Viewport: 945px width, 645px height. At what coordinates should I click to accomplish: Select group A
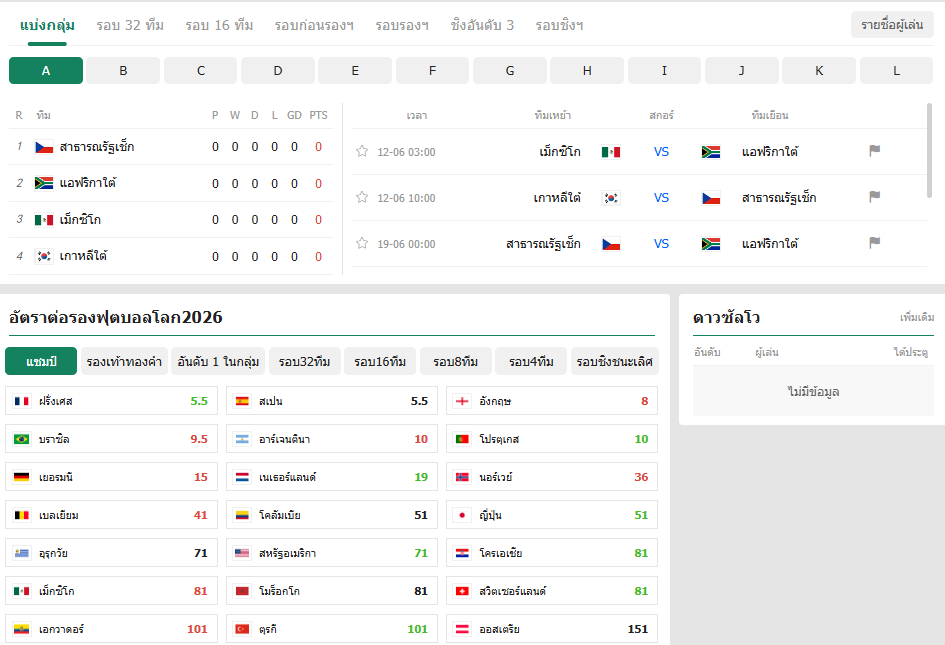(x=46, y=71)
